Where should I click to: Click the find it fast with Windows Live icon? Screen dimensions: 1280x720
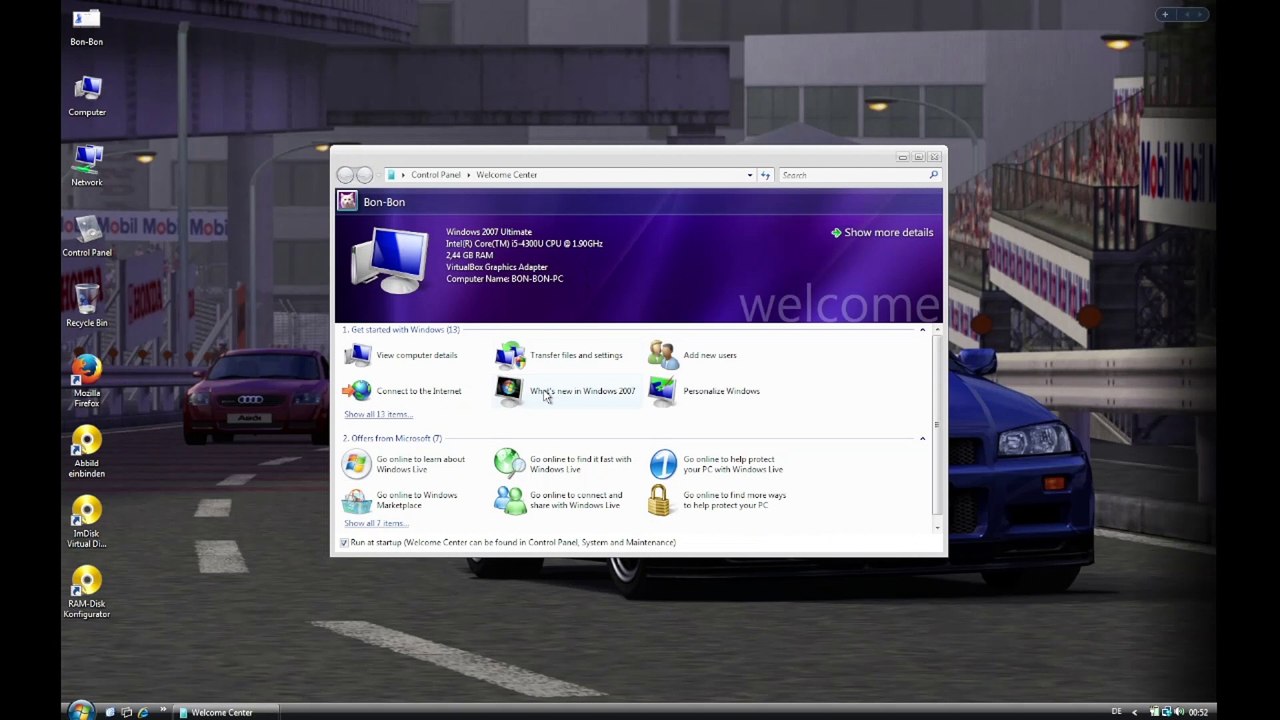pos(509,463)
